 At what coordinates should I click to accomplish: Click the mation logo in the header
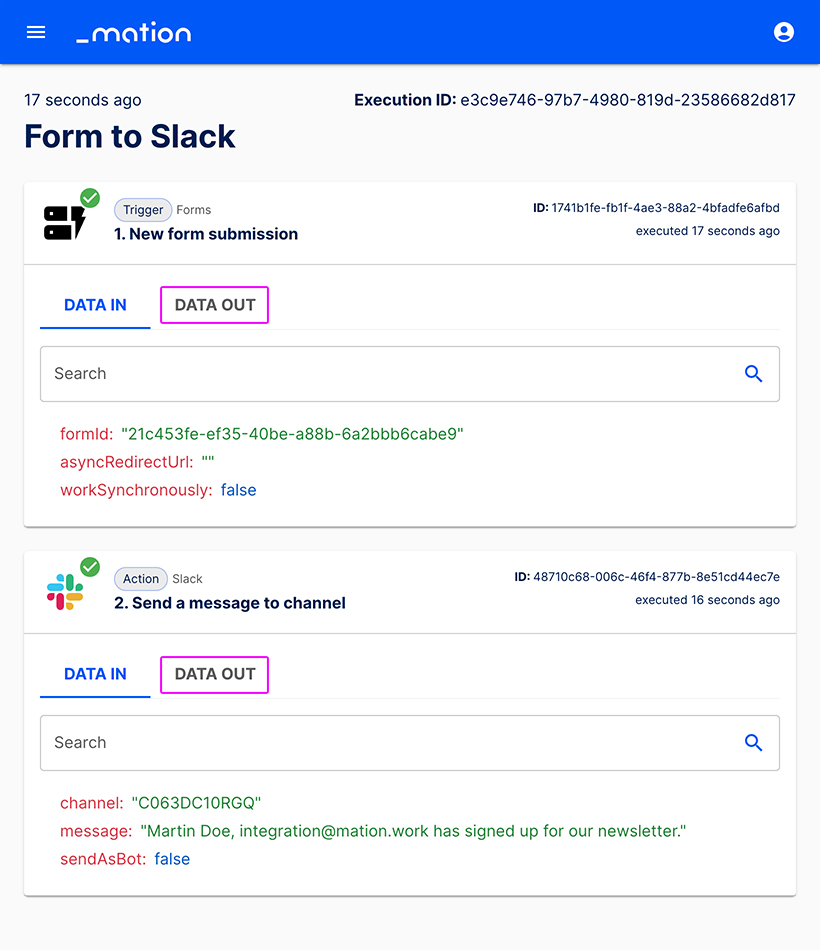[132, 32]
